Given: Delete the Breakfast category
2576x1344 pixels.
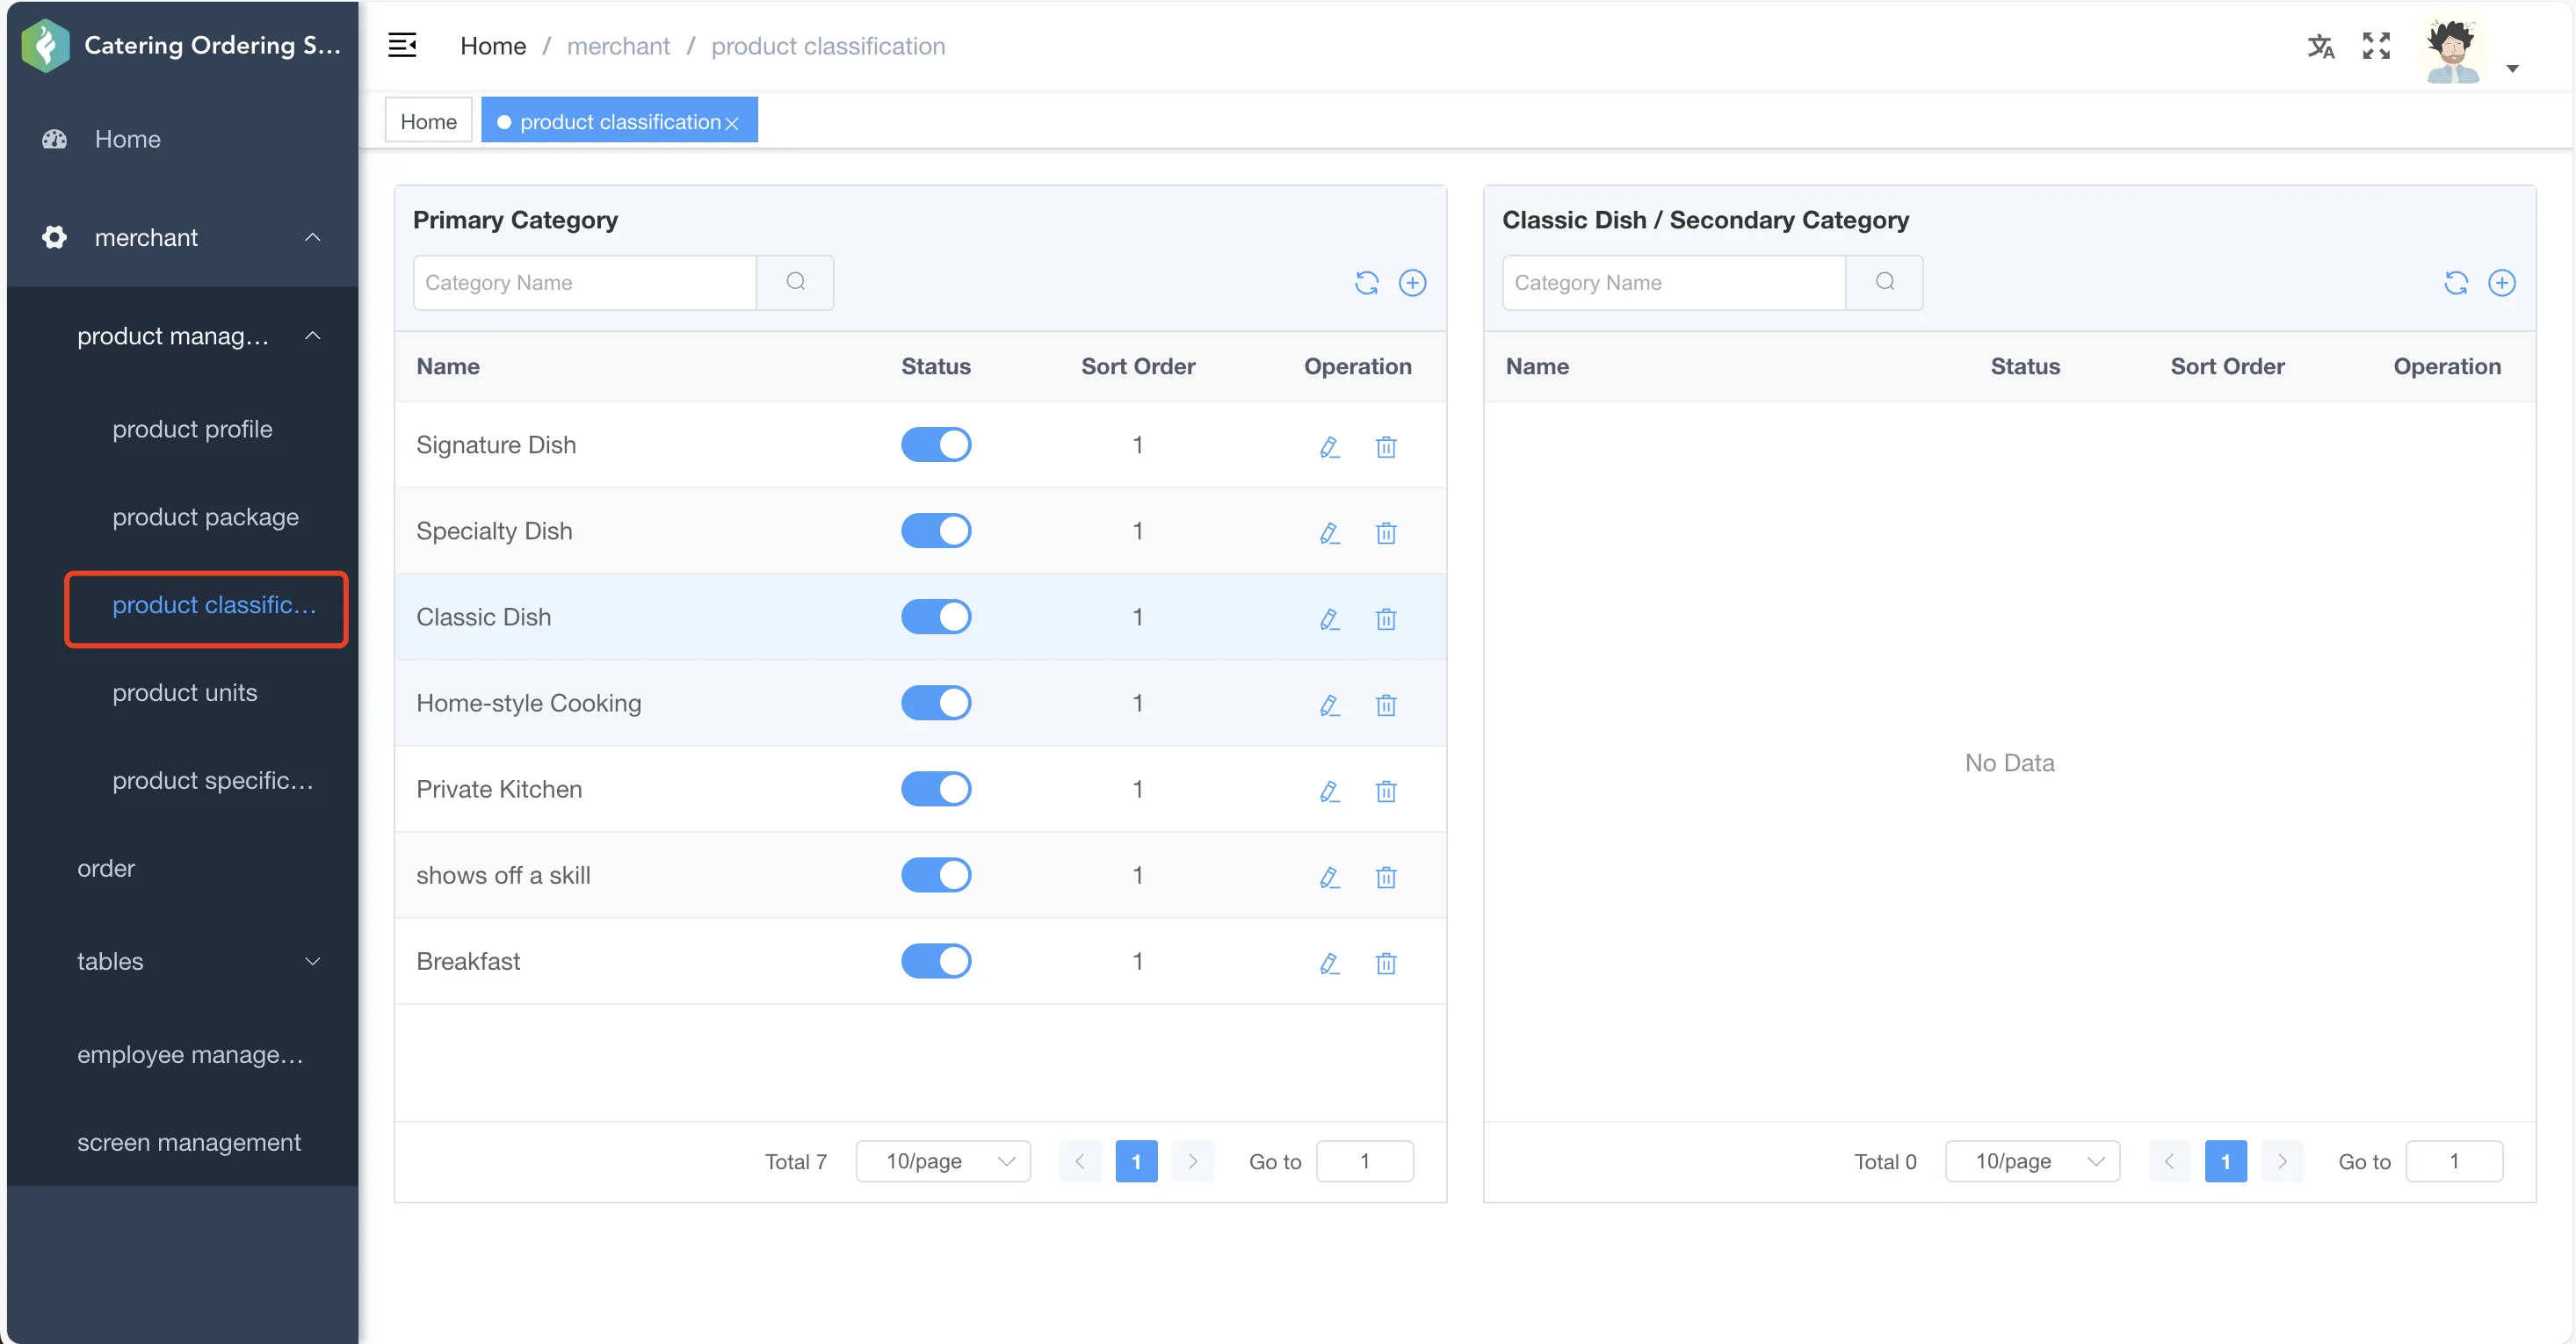Looking at the screenshot, I should [1385, 963].
